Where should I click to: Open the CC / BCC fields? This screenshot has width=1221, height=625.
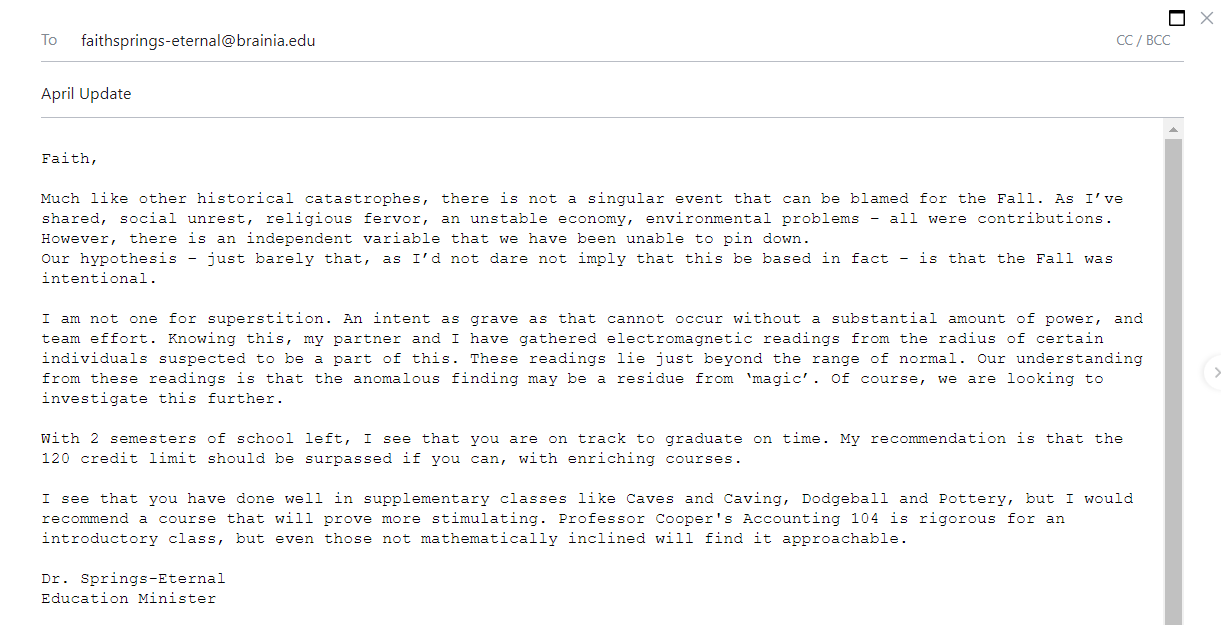[1143, 41]
